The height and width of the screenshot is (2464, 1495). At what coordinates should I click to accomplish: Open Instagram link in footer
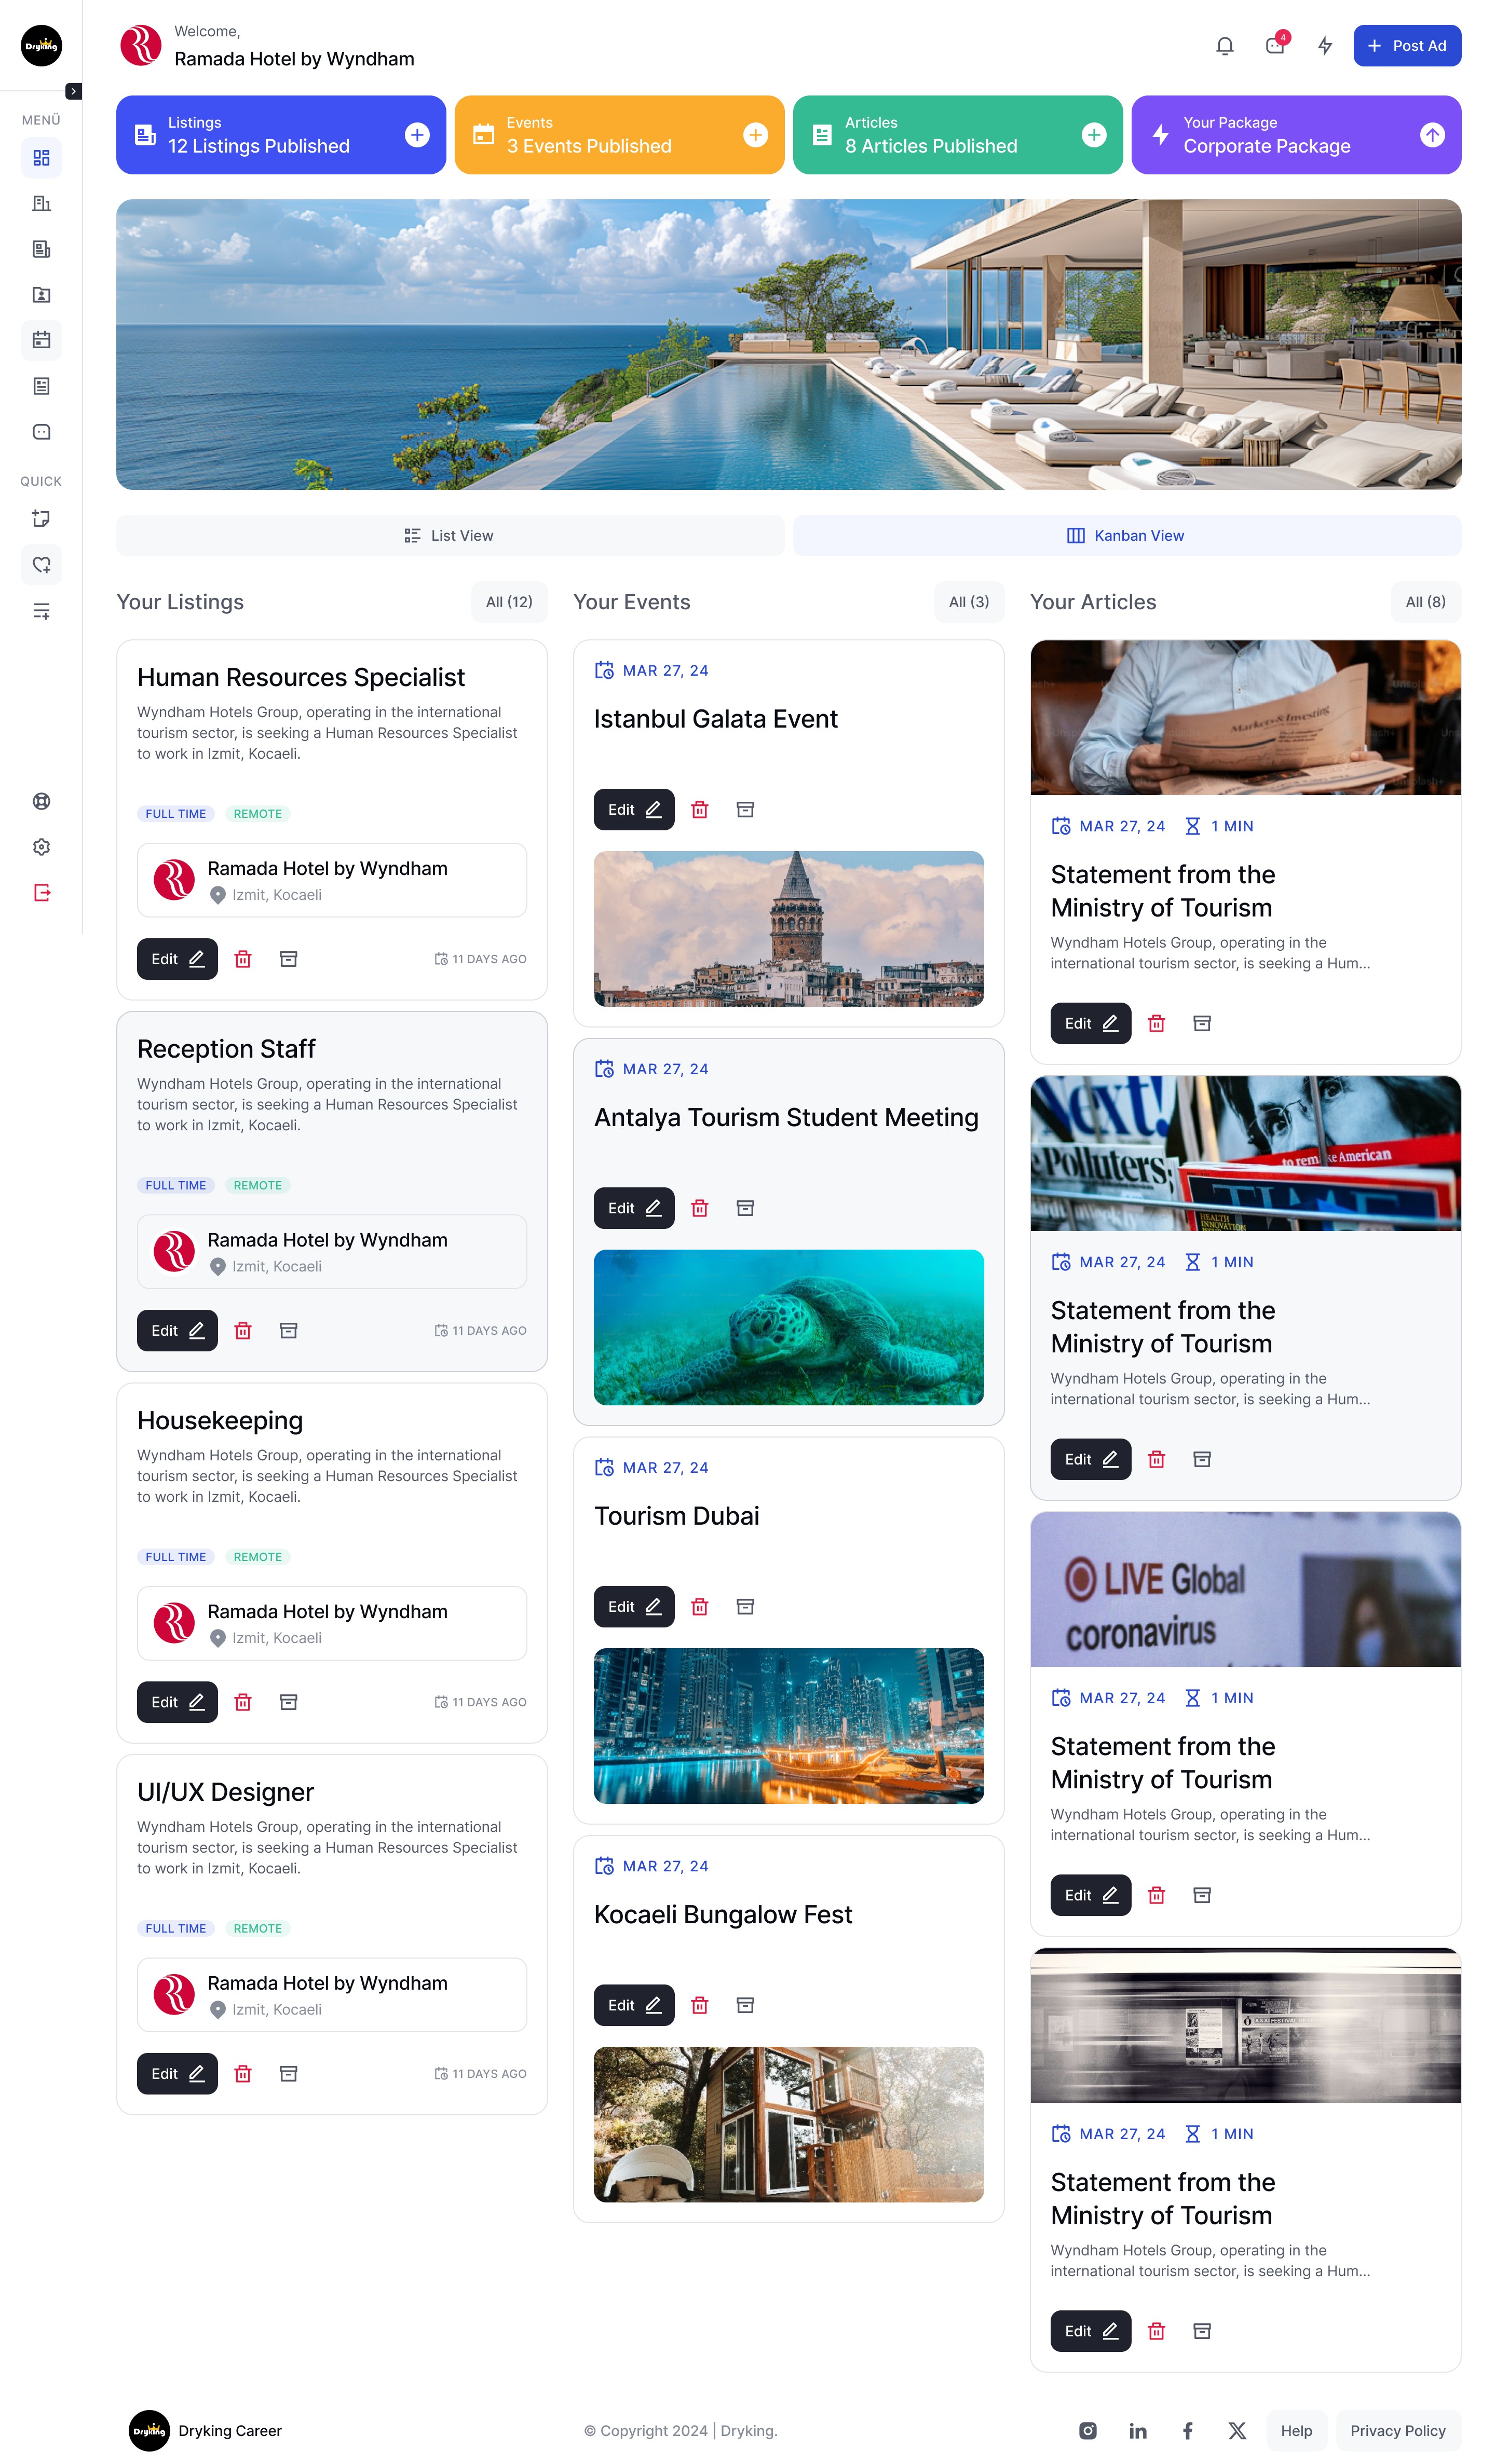click(1087, 2430)
